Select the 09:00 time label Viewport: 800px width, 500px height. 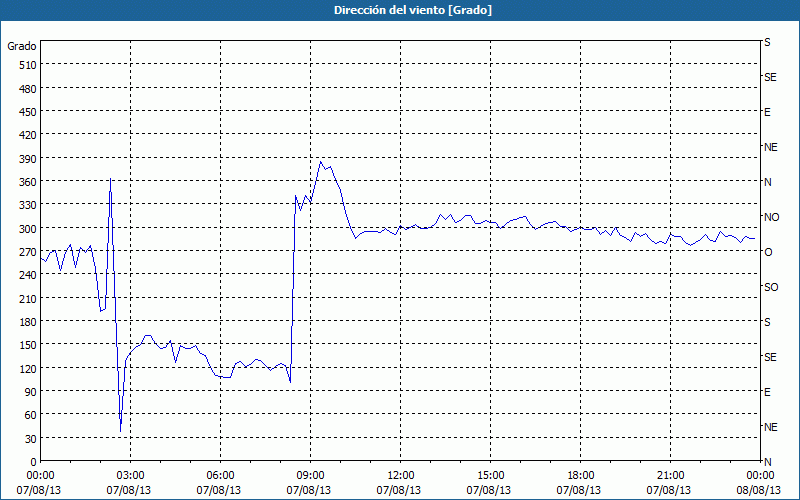[310, 476]
